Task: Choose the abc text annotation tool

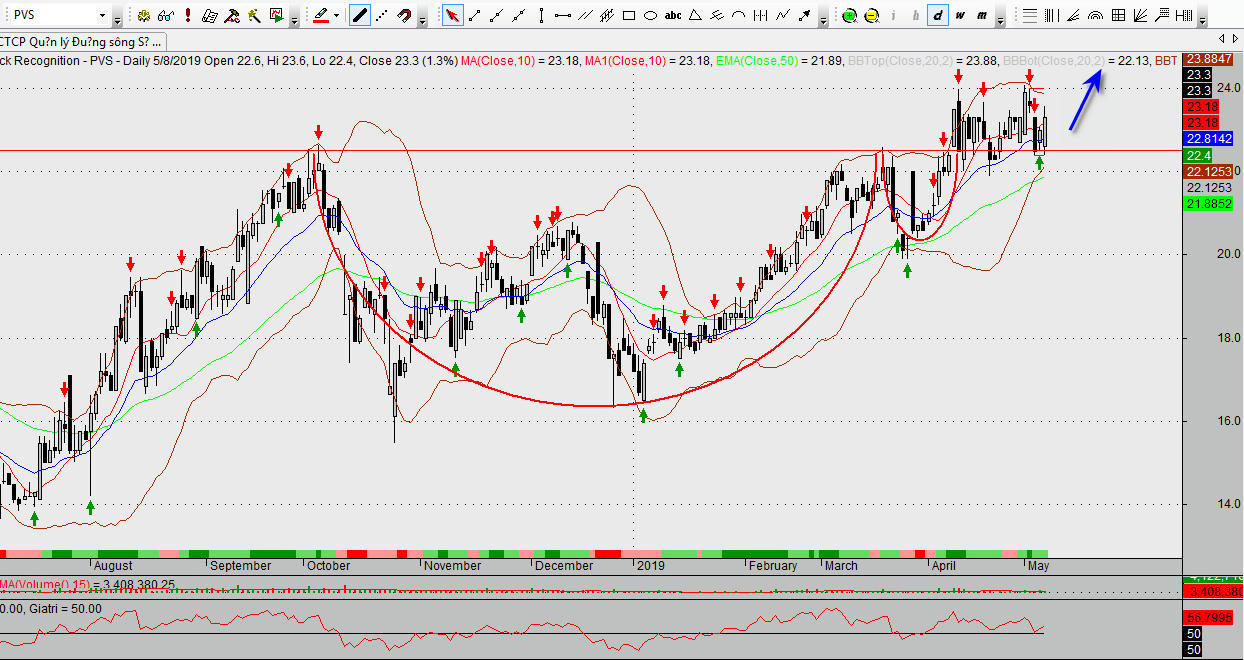Action: [673, 15]
